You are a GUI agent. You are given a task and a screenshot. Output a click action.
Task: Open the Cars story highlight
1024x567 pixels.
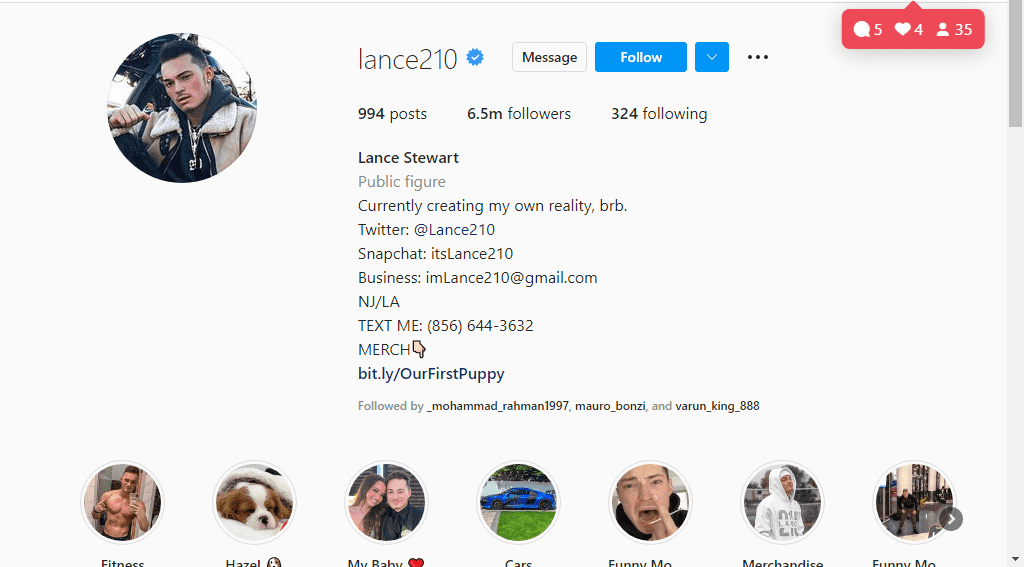coord(518,503)
